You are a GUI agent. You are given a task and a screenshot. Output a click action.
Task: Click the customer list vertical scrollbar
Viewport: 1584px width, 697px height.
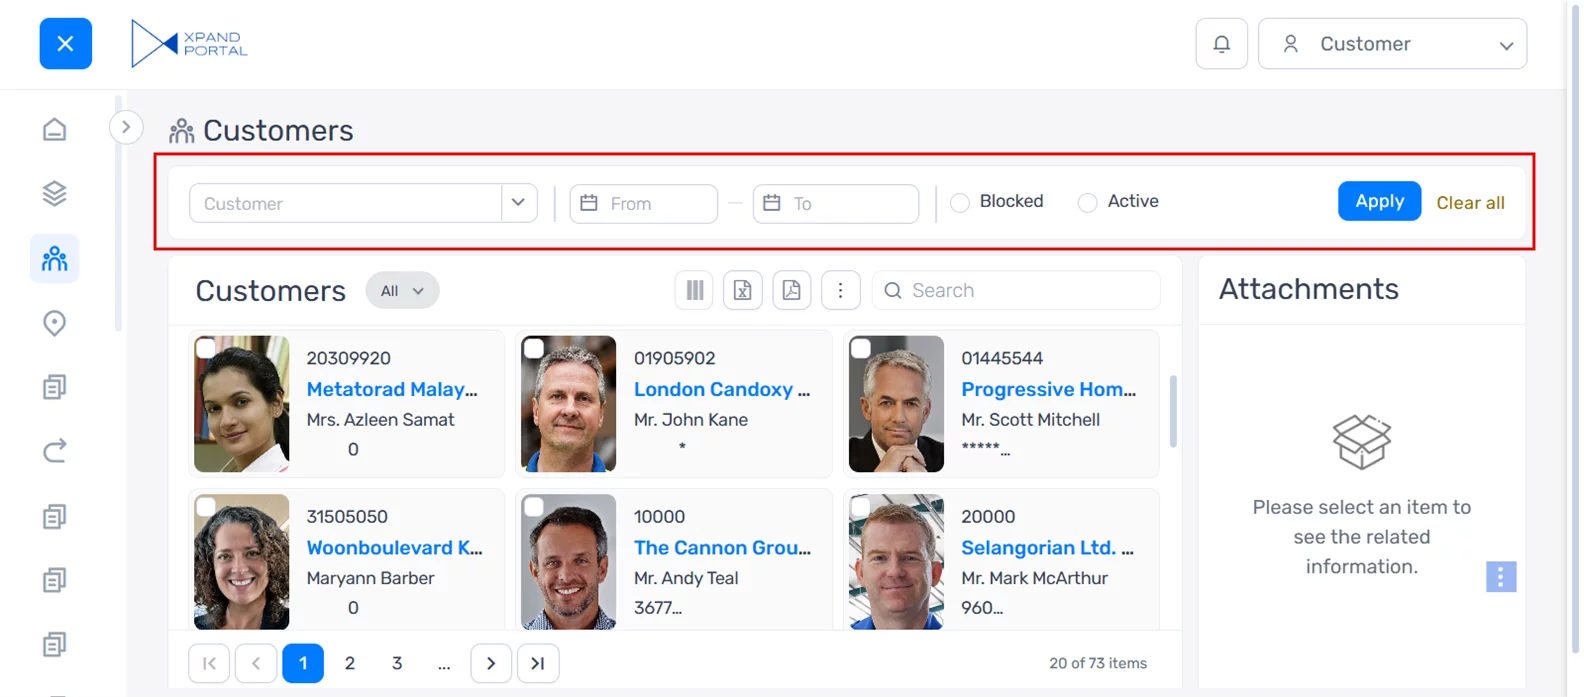pos(1173,411)
